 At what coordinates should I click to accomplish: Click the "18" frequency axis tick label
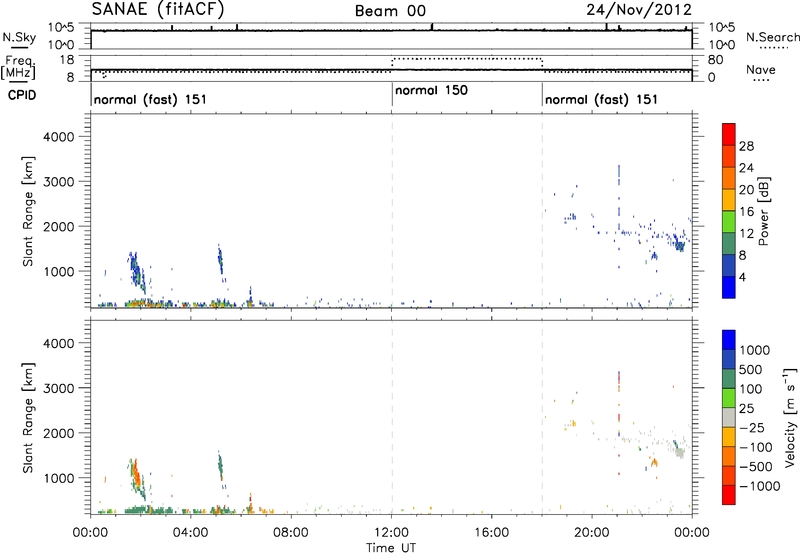(x=67, y=60)
